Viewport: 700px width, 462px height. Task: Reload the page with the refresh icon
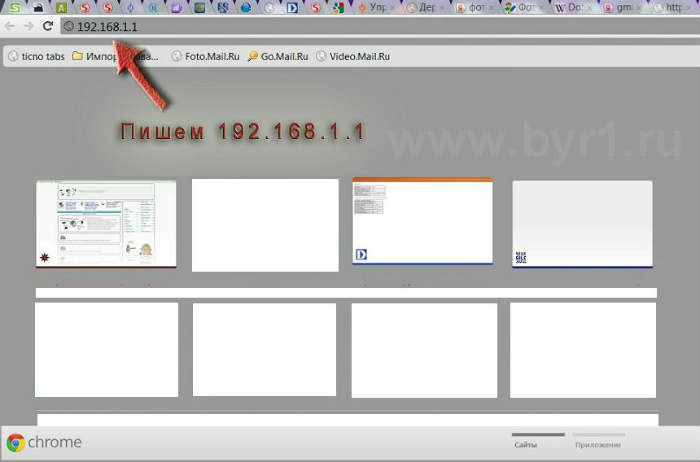click(x=48, y=26)
